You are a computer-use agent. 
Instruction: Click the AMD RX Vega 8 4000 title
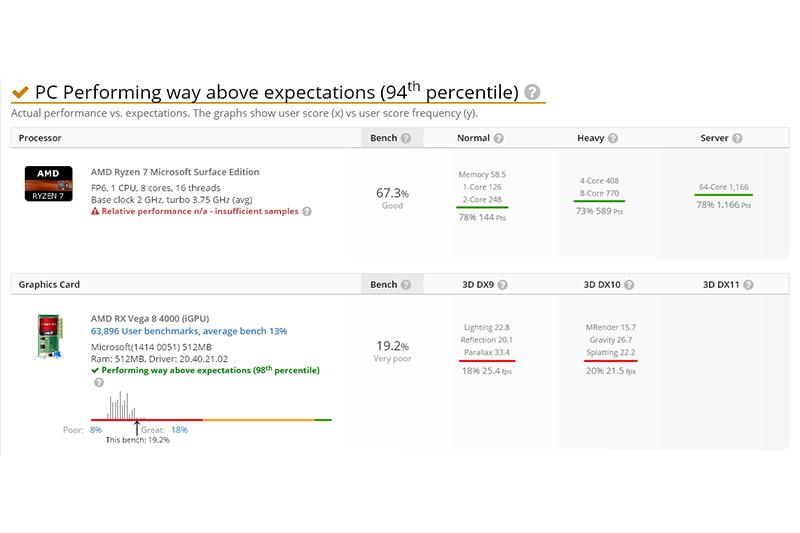pos(156,318)
